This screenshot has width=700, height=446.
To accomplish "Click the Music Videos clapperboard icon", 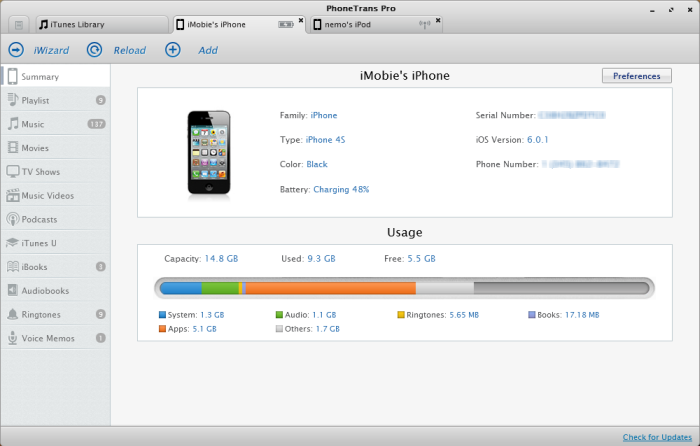I will coord(13,195).
